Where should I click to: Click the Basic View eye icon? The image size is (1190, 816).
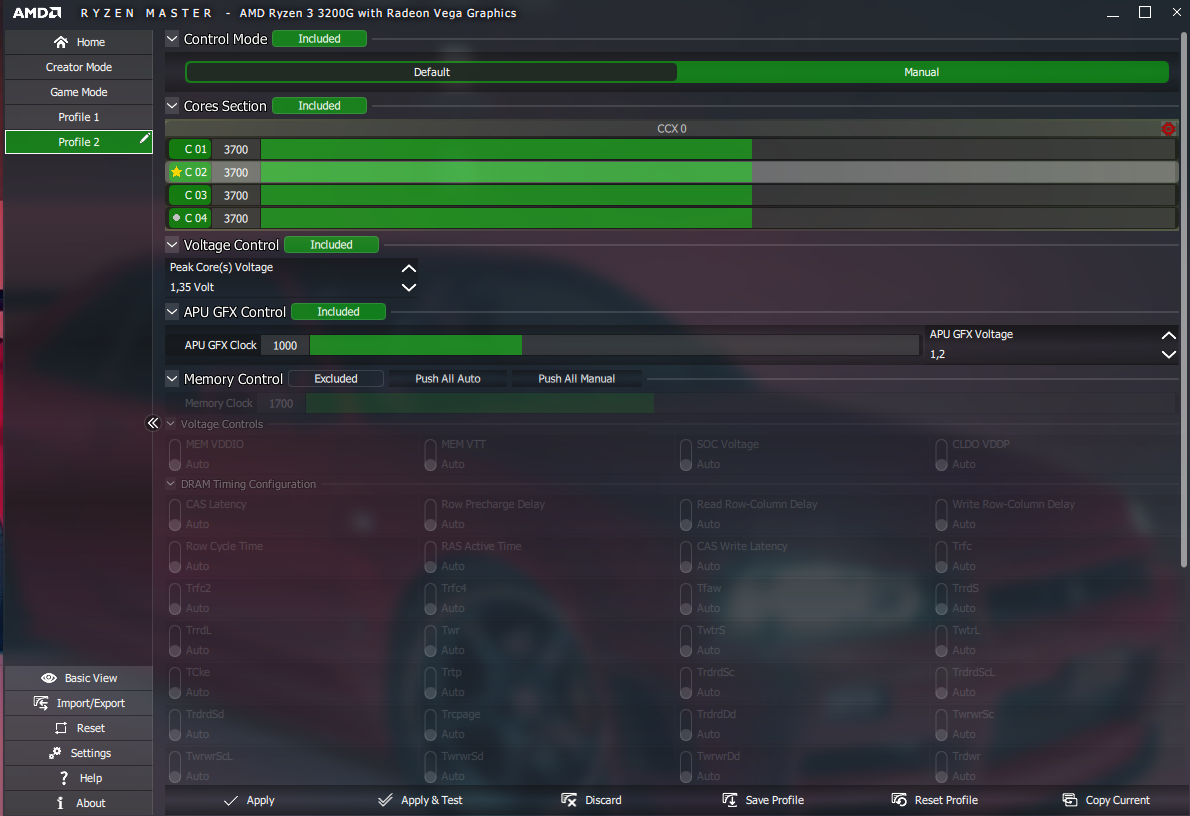49,678
